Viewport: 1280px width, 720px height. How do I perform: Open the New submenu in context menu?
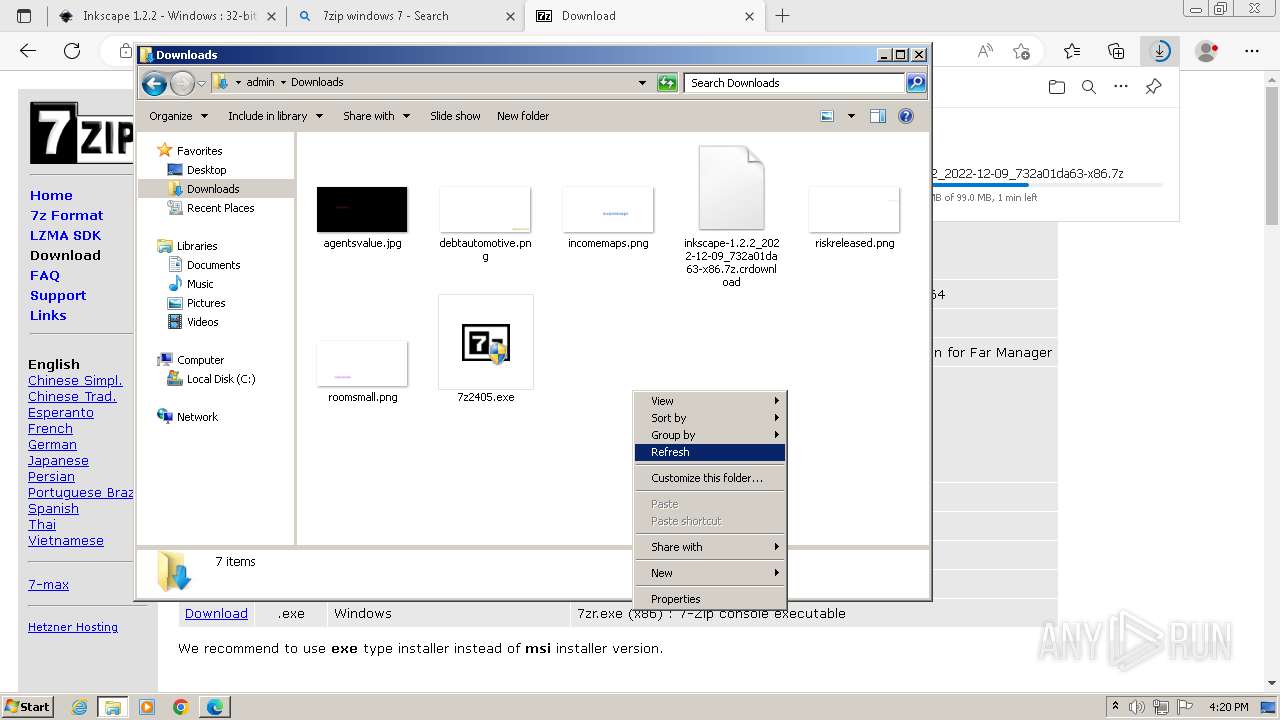[710, 573]
